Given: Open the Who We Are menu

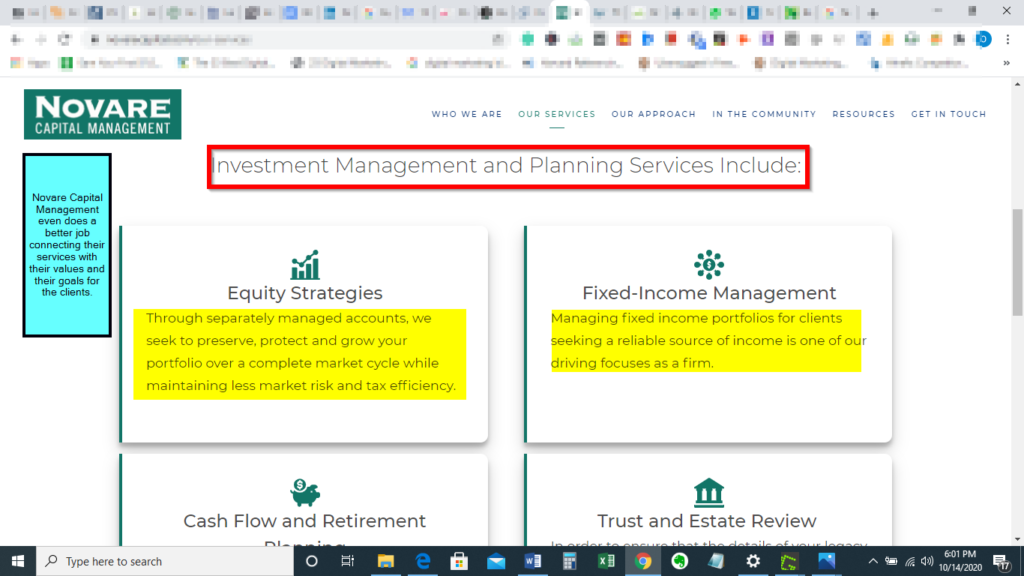Looking at the screenshot, I should tap(466, 114).
